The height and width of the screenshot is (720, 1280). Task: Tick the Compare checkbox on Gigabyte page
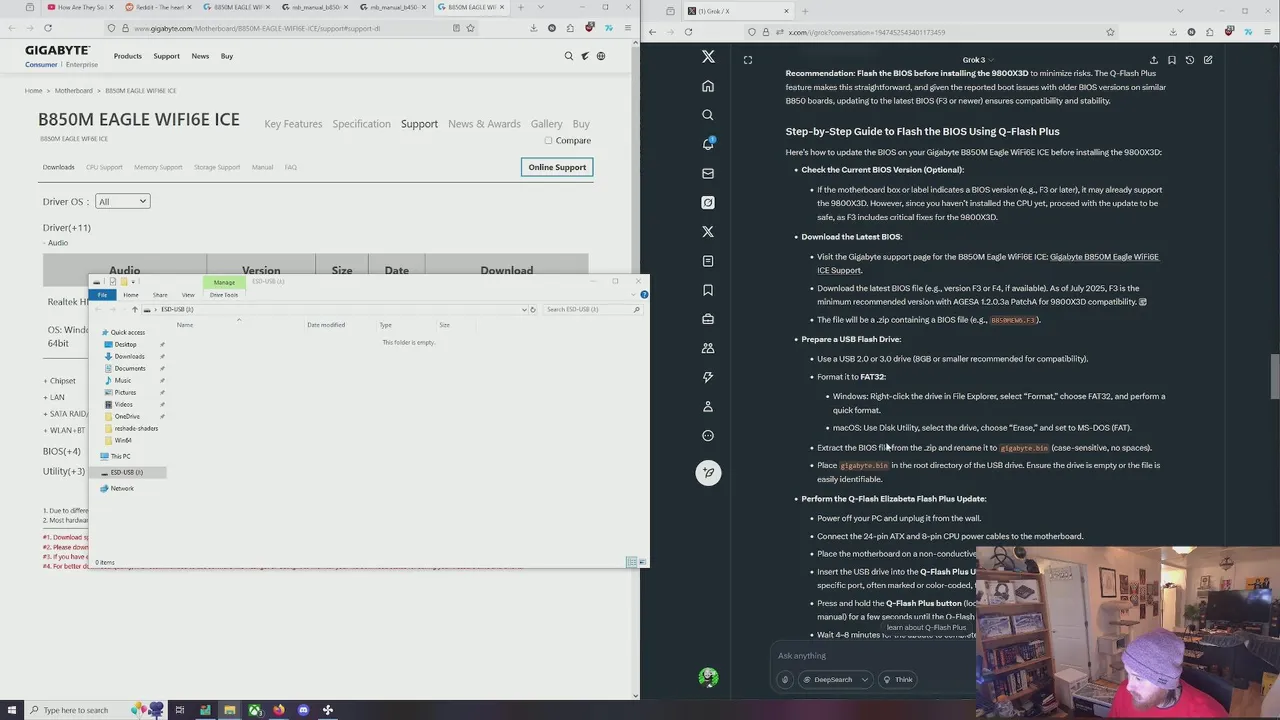[x=548, y=140]
